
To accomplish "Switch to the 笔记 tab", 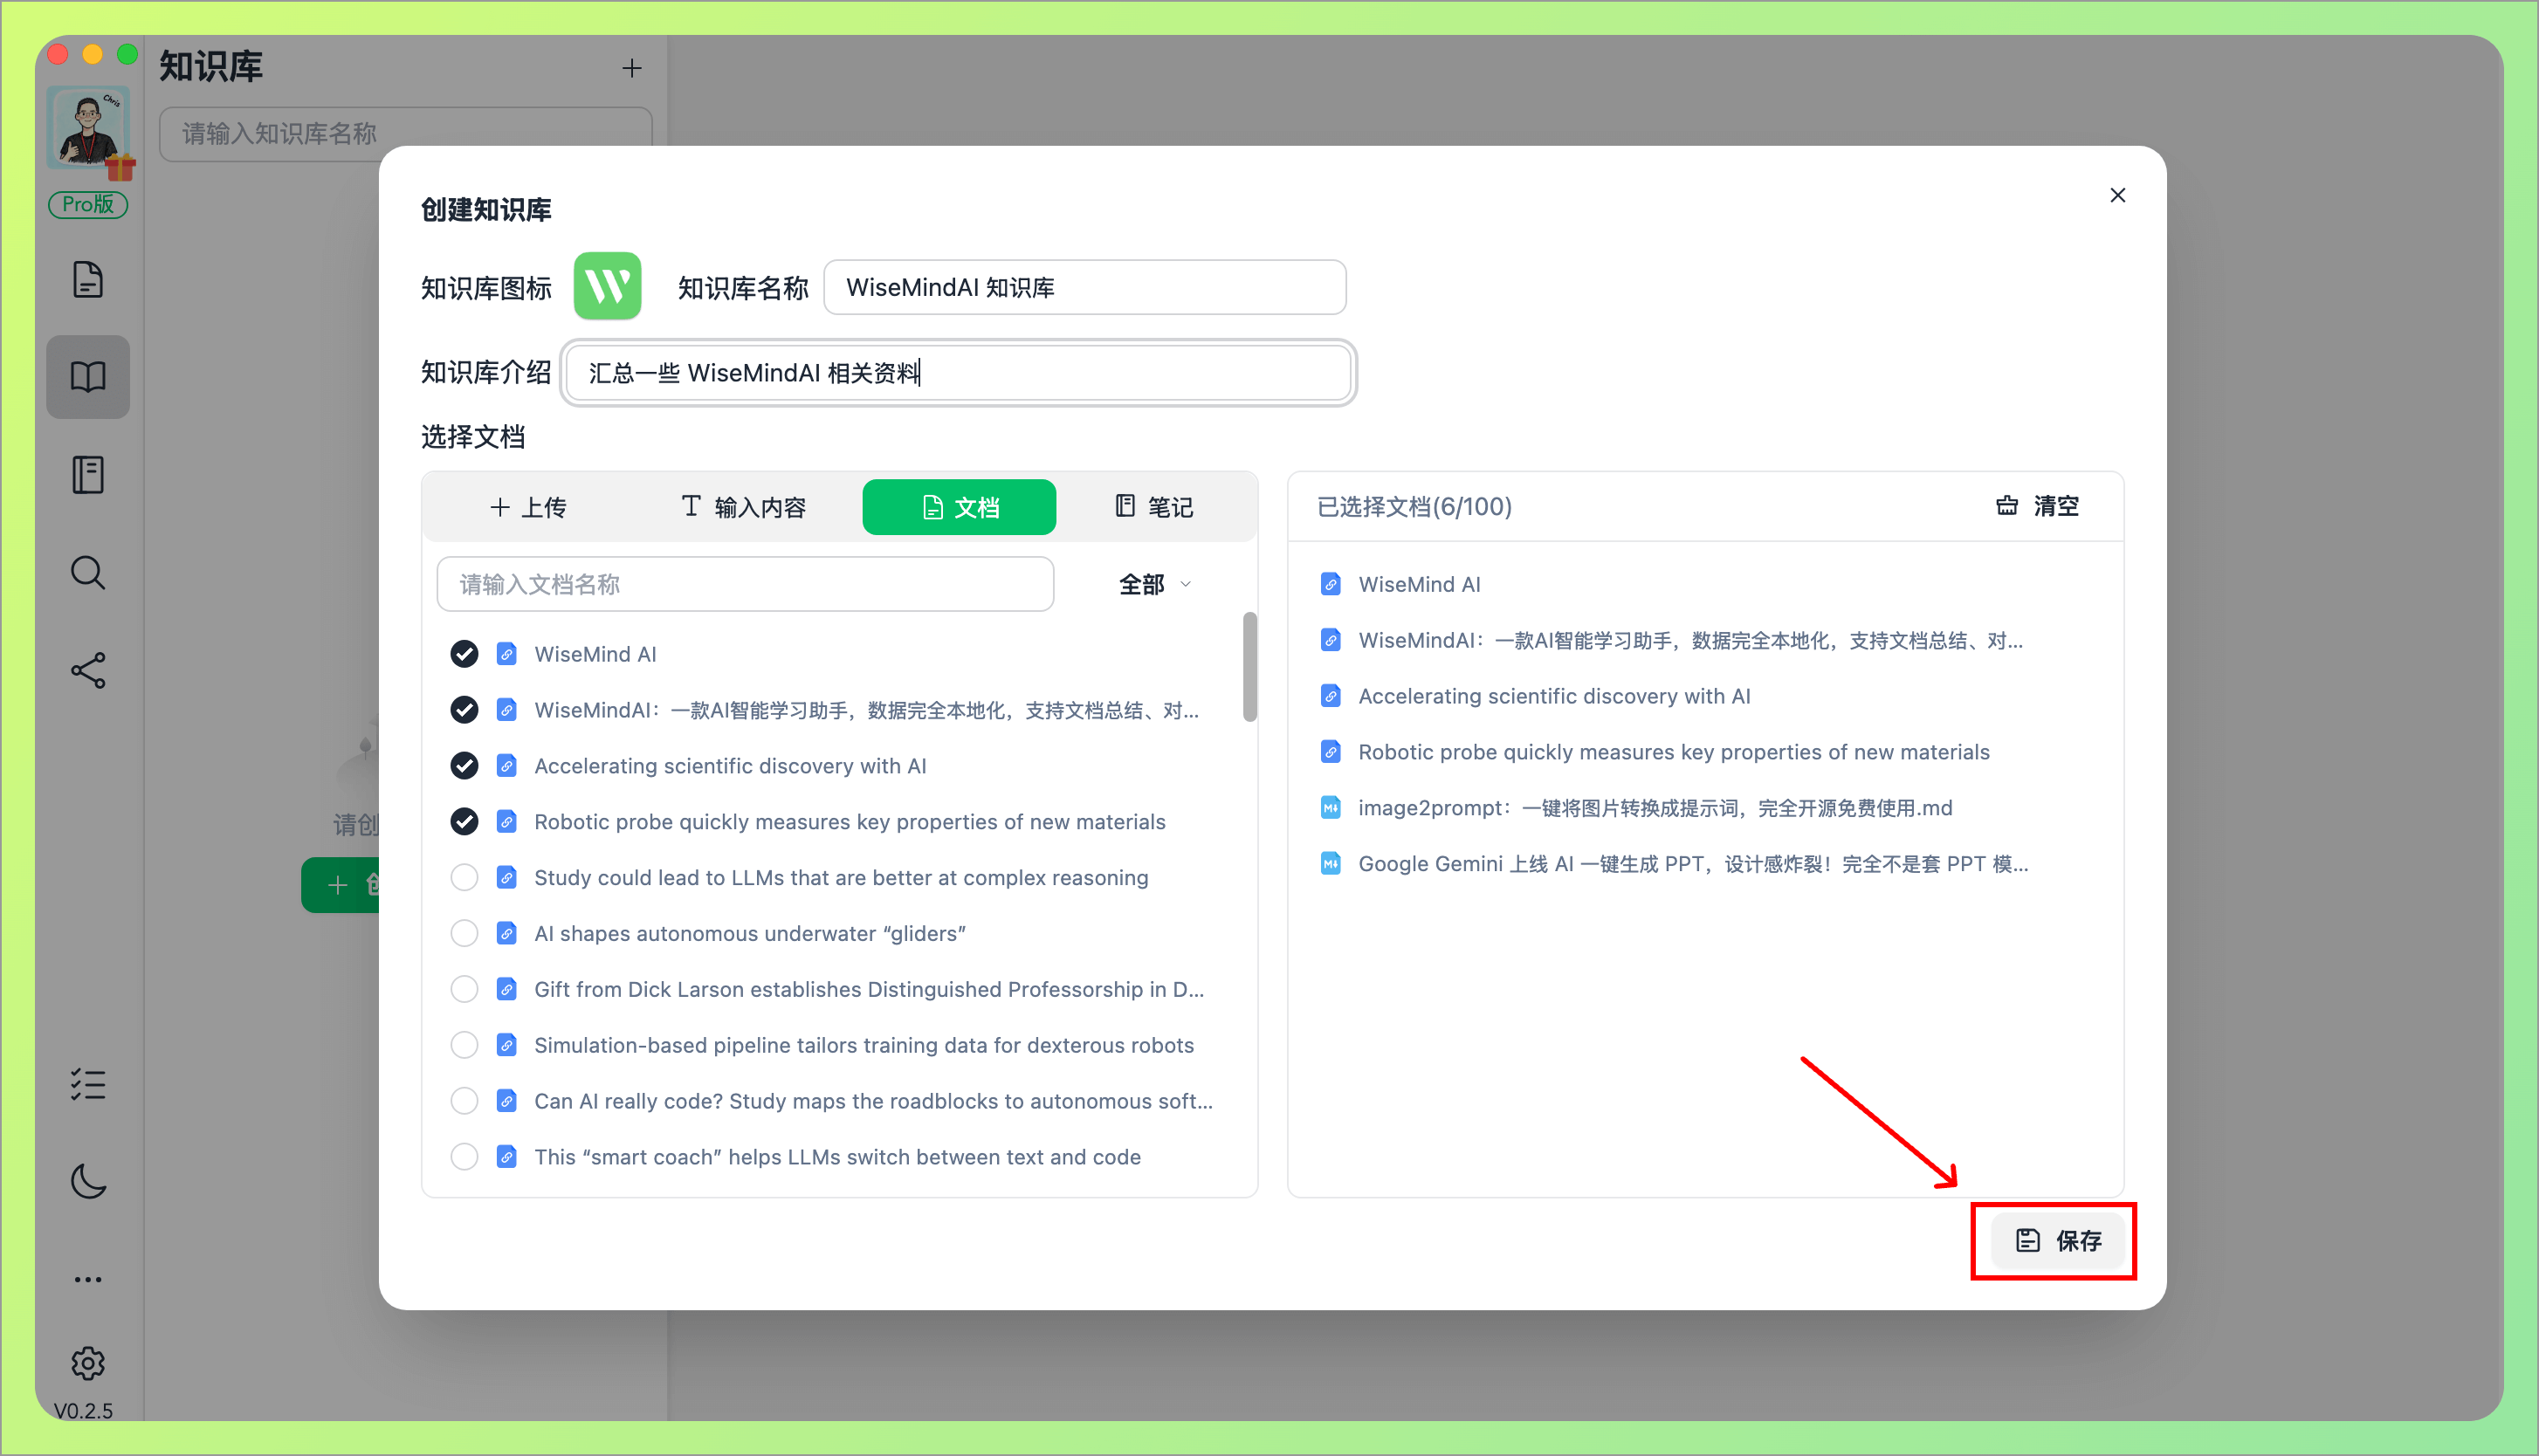I will click(x=1153, y=507).
